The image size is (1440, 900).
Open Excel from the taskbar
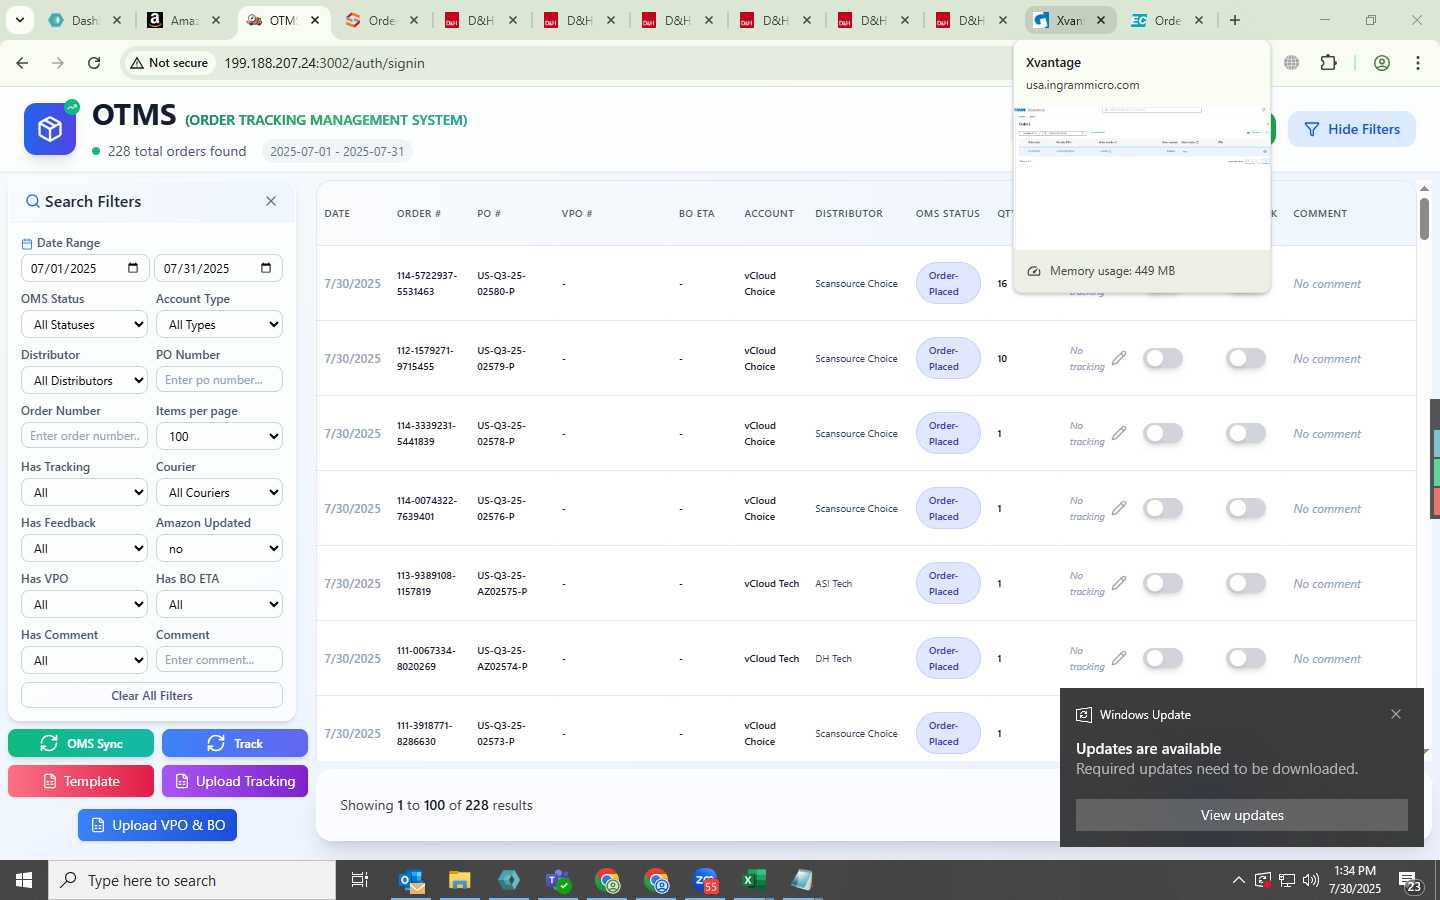click(754, 880)
